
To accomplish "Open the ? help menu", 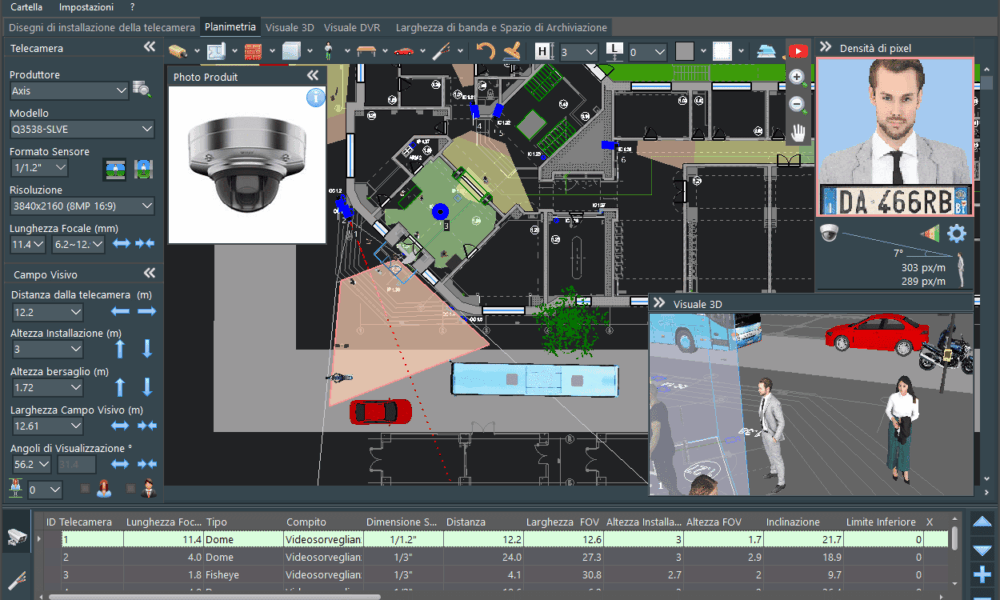I will coord(132,7).
